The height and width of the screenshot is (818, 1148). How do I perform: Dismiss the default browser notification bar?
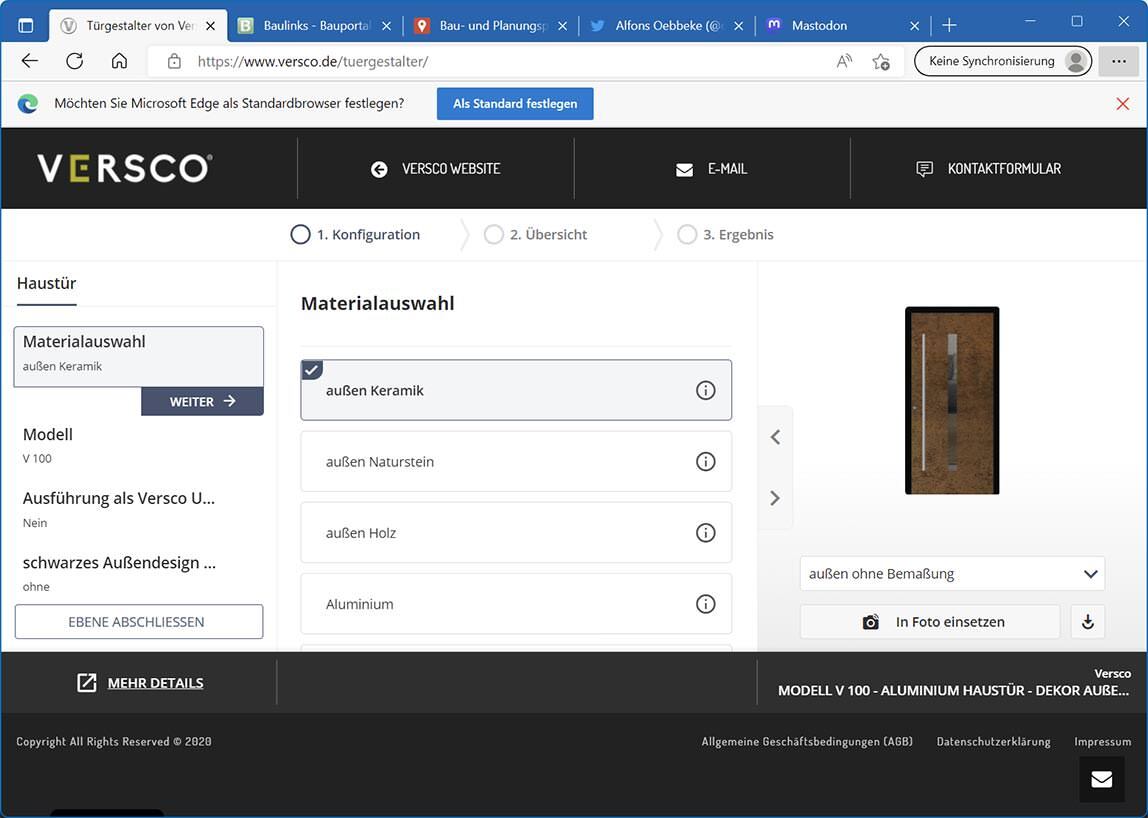point(1122,104)
